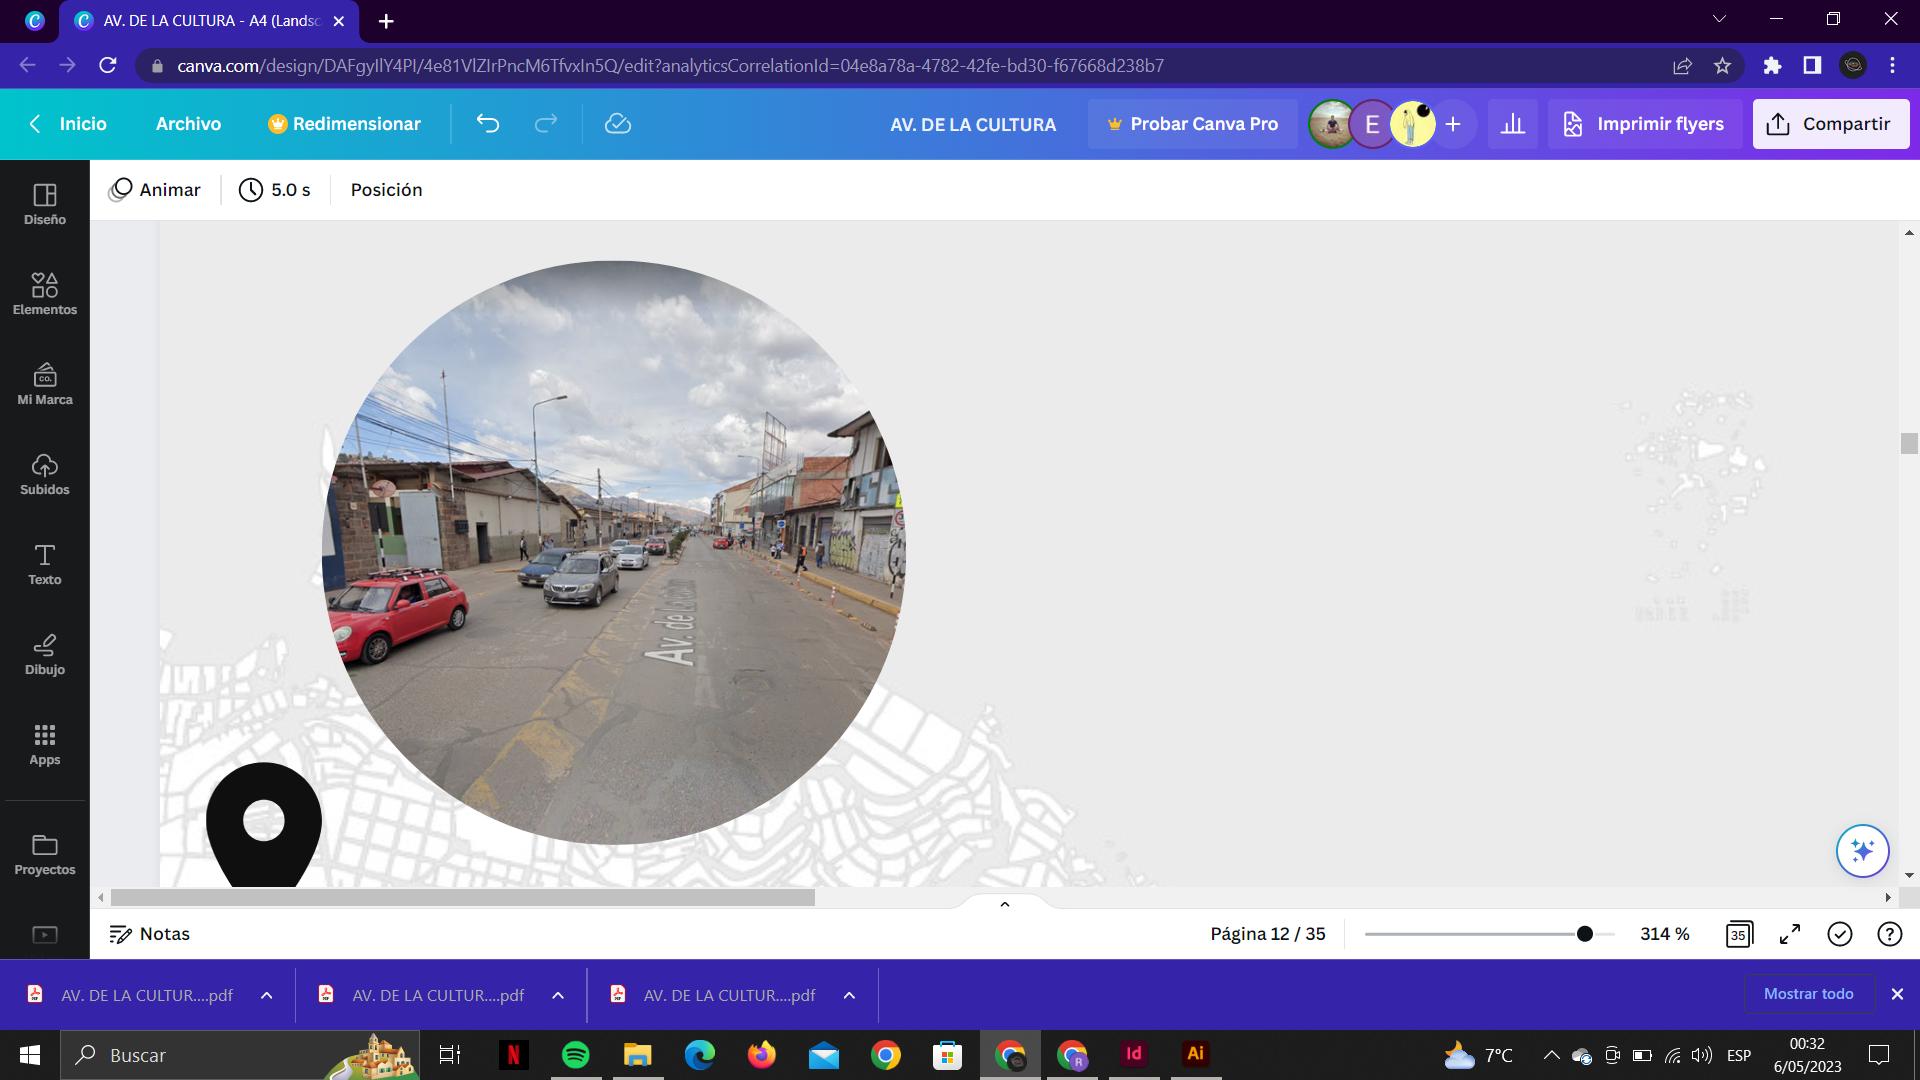The height and width of the screenshot is (1080, 1920).
Task: Open the Archivo menu
Action: (x=188, y=124)
